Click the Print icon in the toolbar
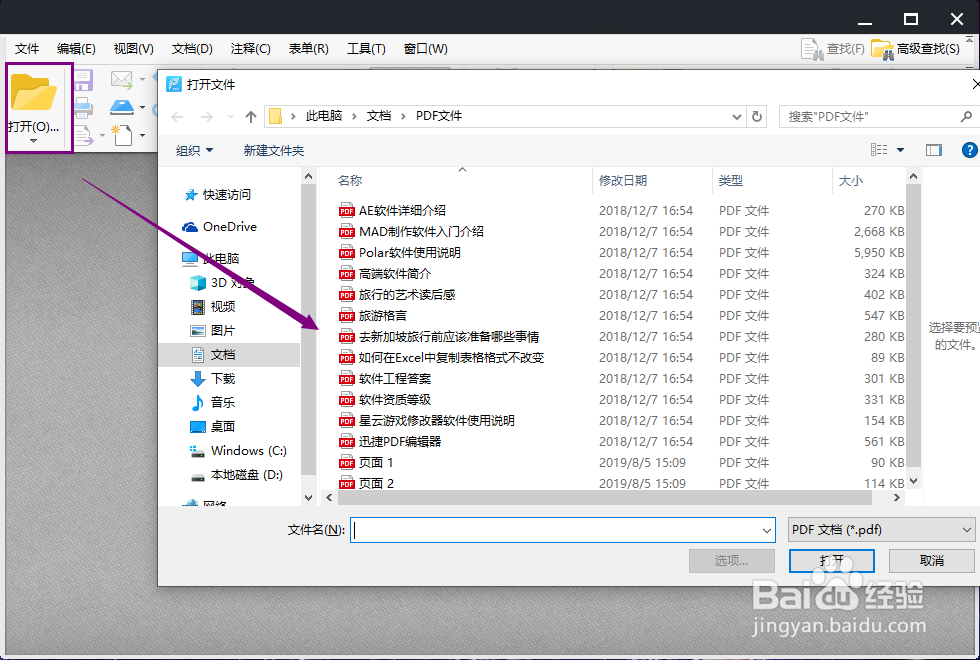 pyautogui.click(x=83, y=108)
